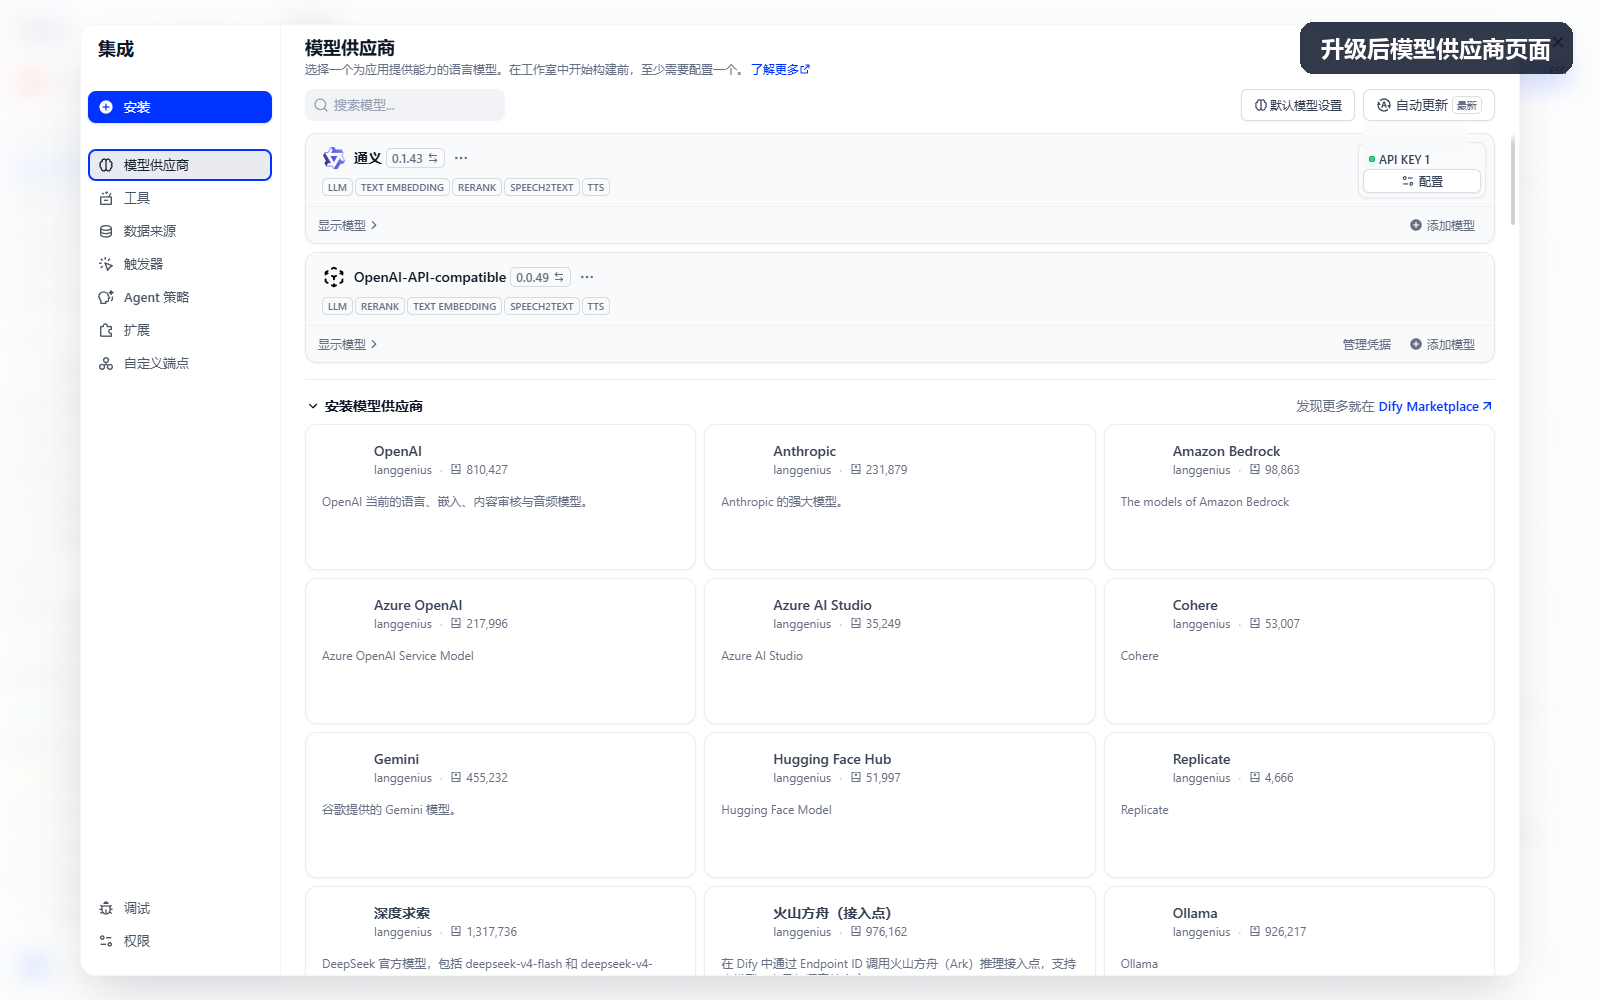
Task: Open the 权限 permissions icon
Action: [x=106, y=941]
